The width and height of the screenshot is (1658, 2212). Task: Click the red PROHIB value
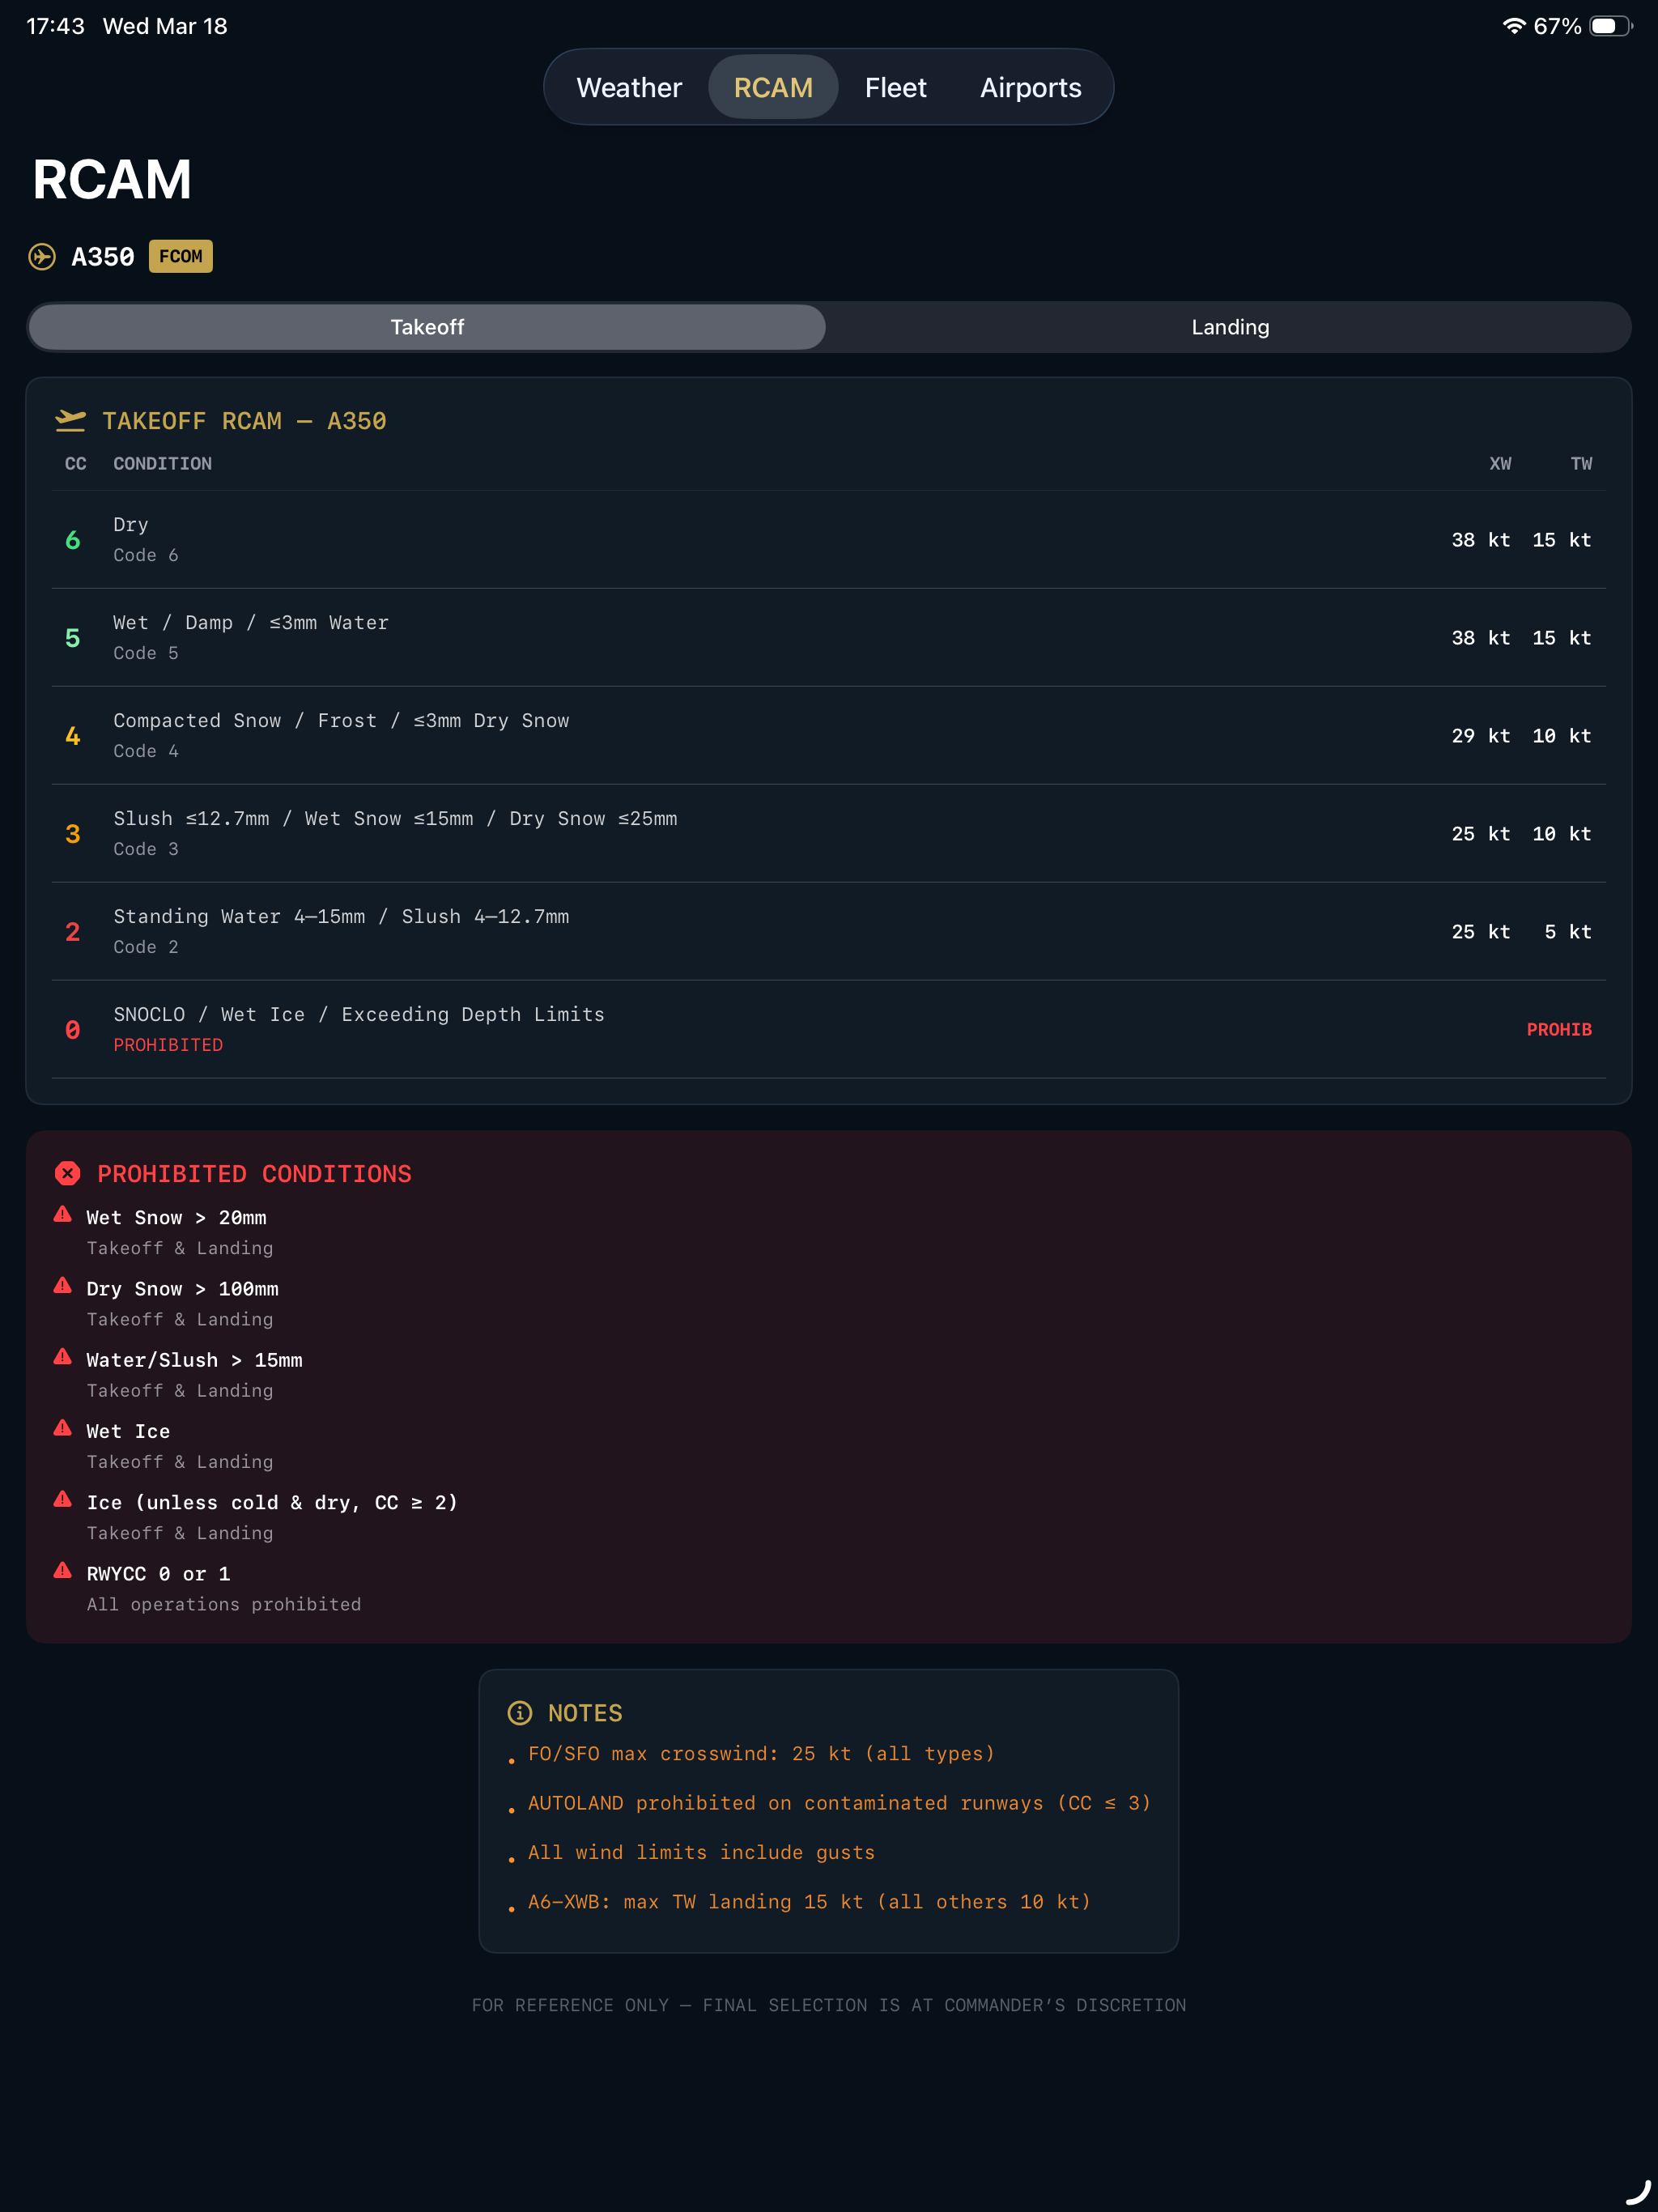click(x=1559, y=1030)
